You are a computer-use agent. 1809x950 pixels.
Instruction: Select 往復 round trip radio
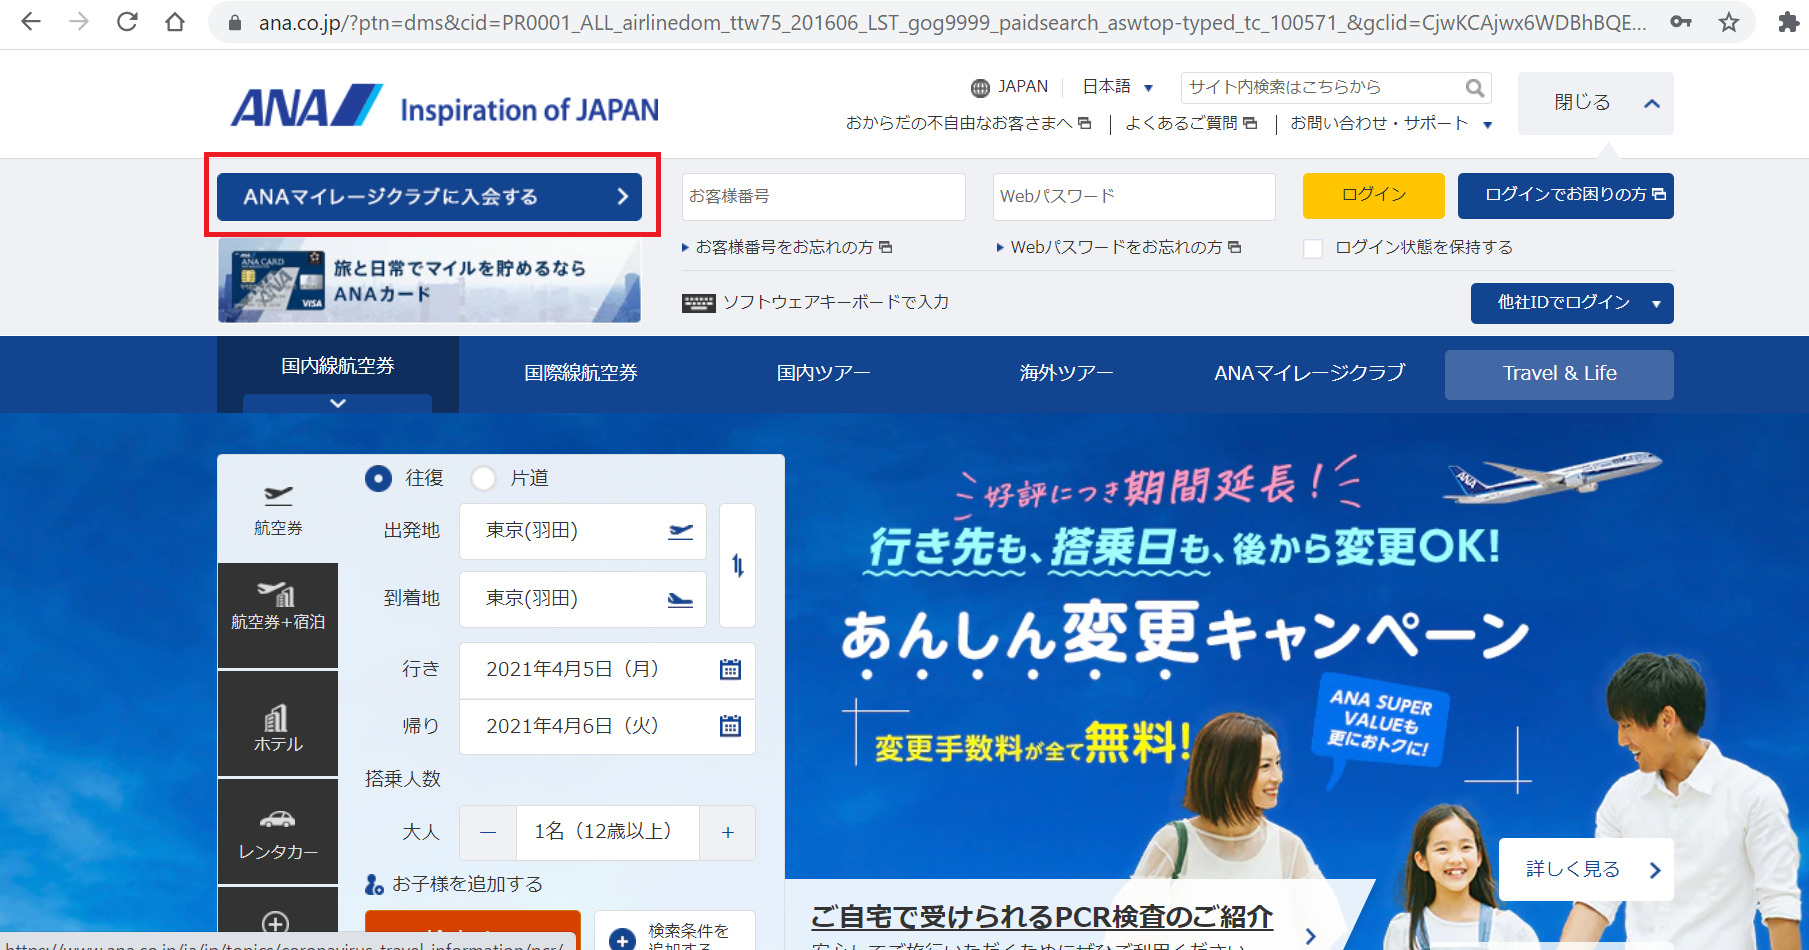click(378, 479)
